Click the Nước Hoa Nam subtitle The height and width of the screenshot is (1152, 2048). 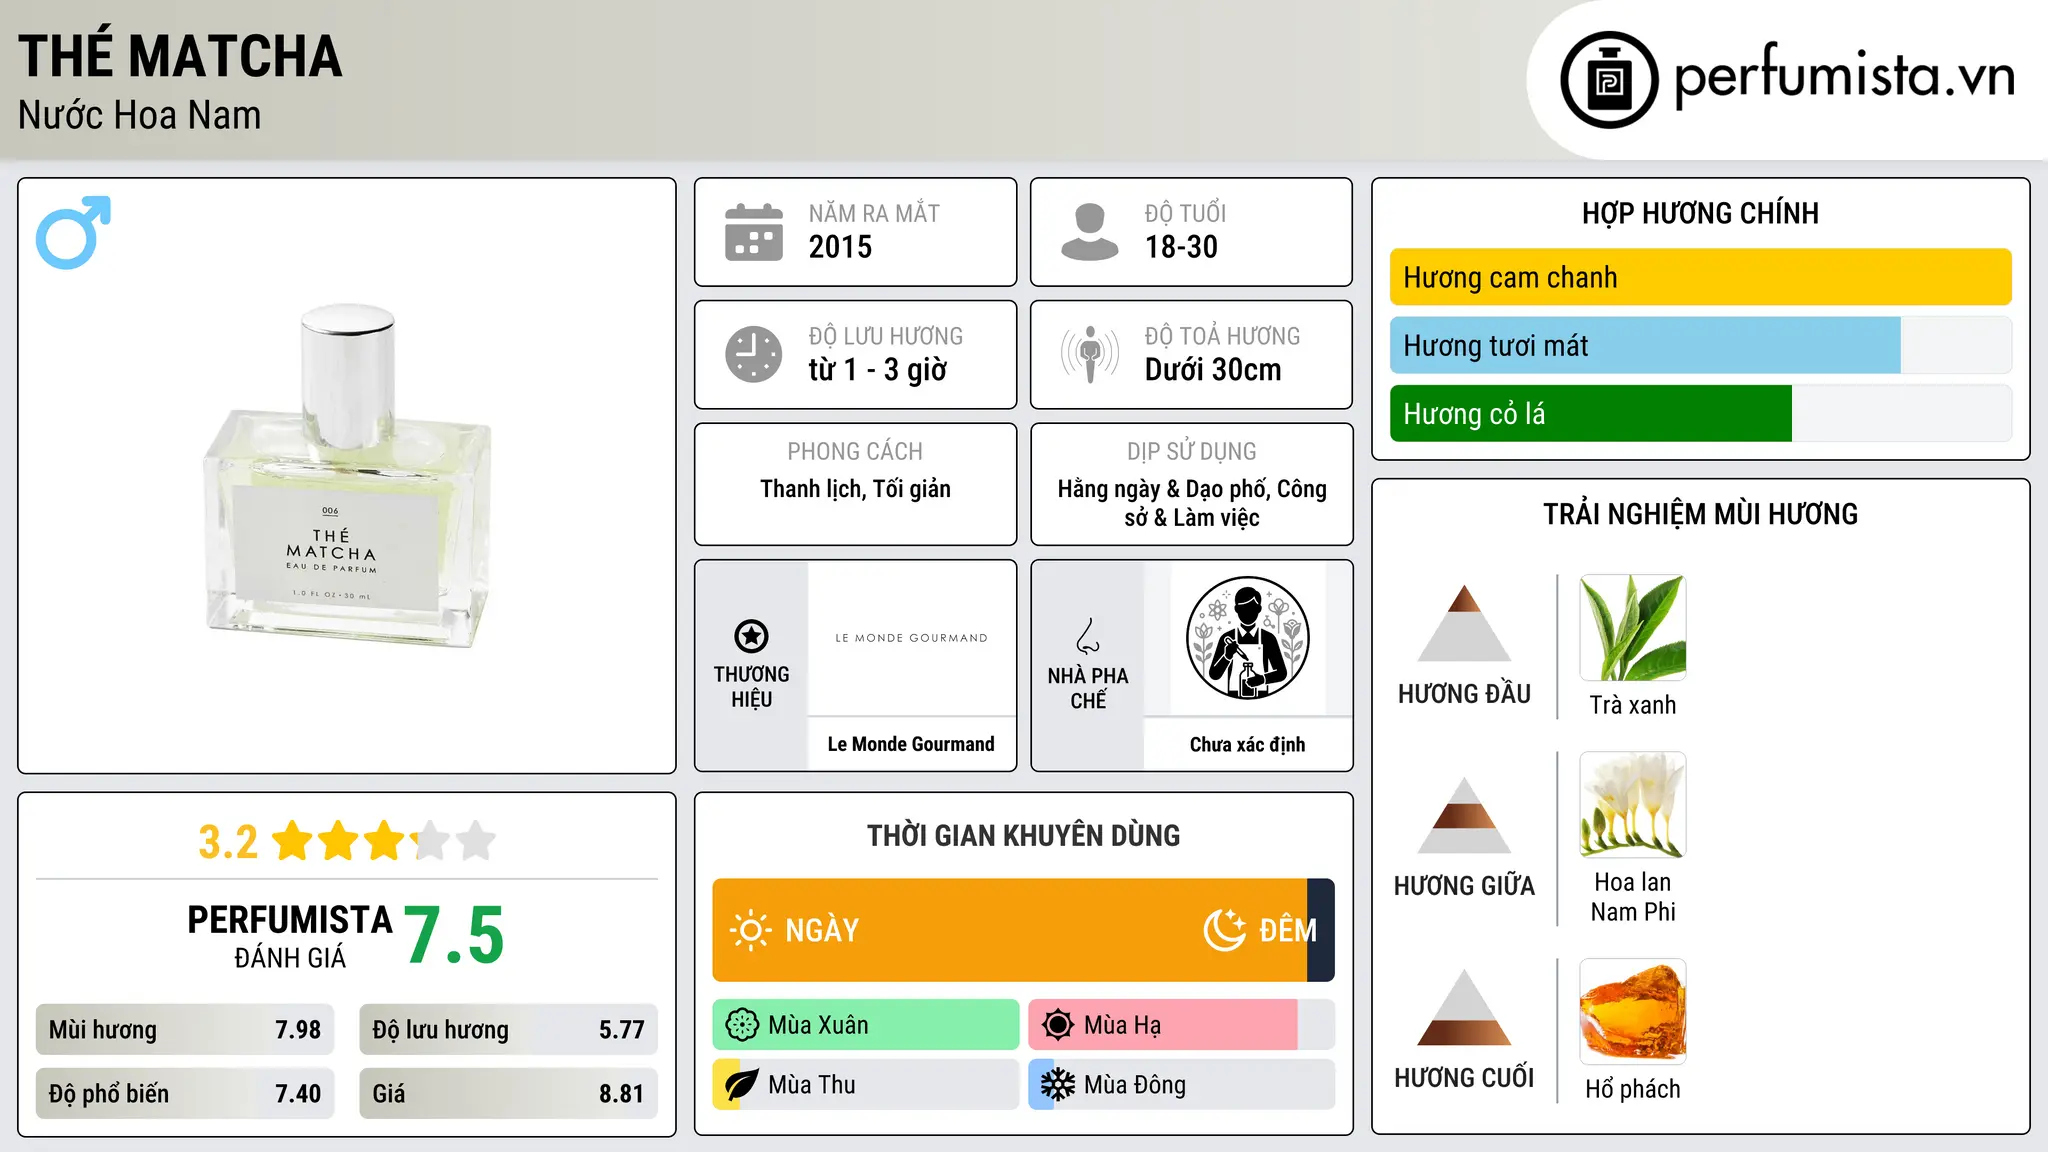tap(140, 115)
